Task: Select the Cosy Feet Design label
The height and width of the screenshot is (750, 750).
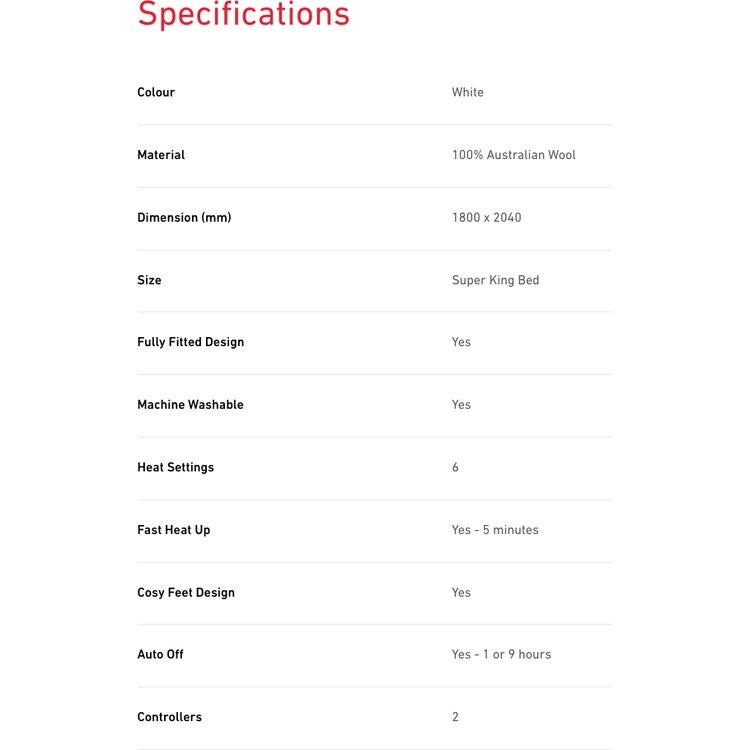Action: tap(186, 593)
